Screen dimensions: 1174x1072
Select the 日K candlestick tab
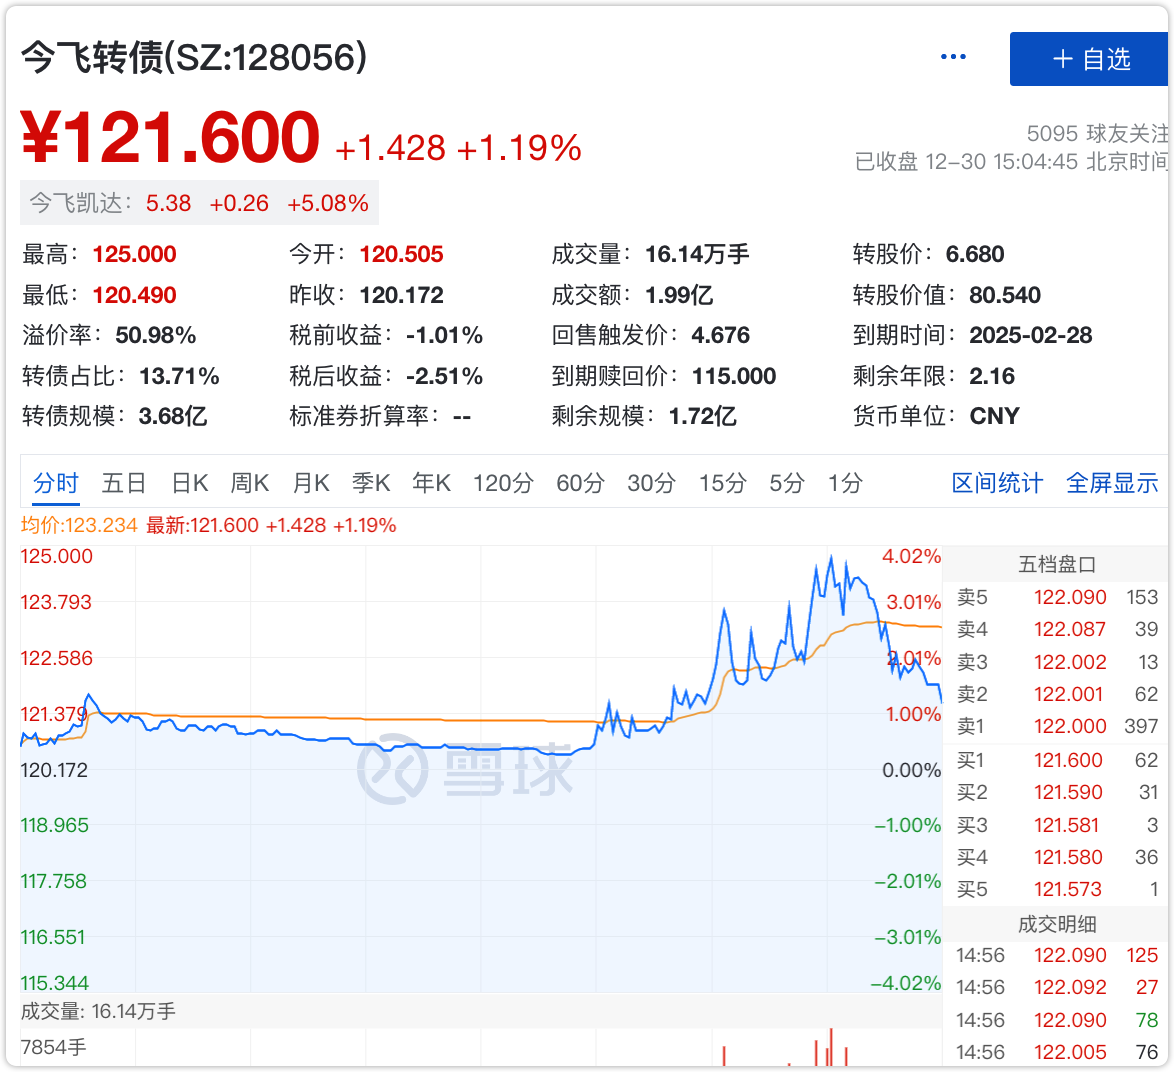pos(189,484)
